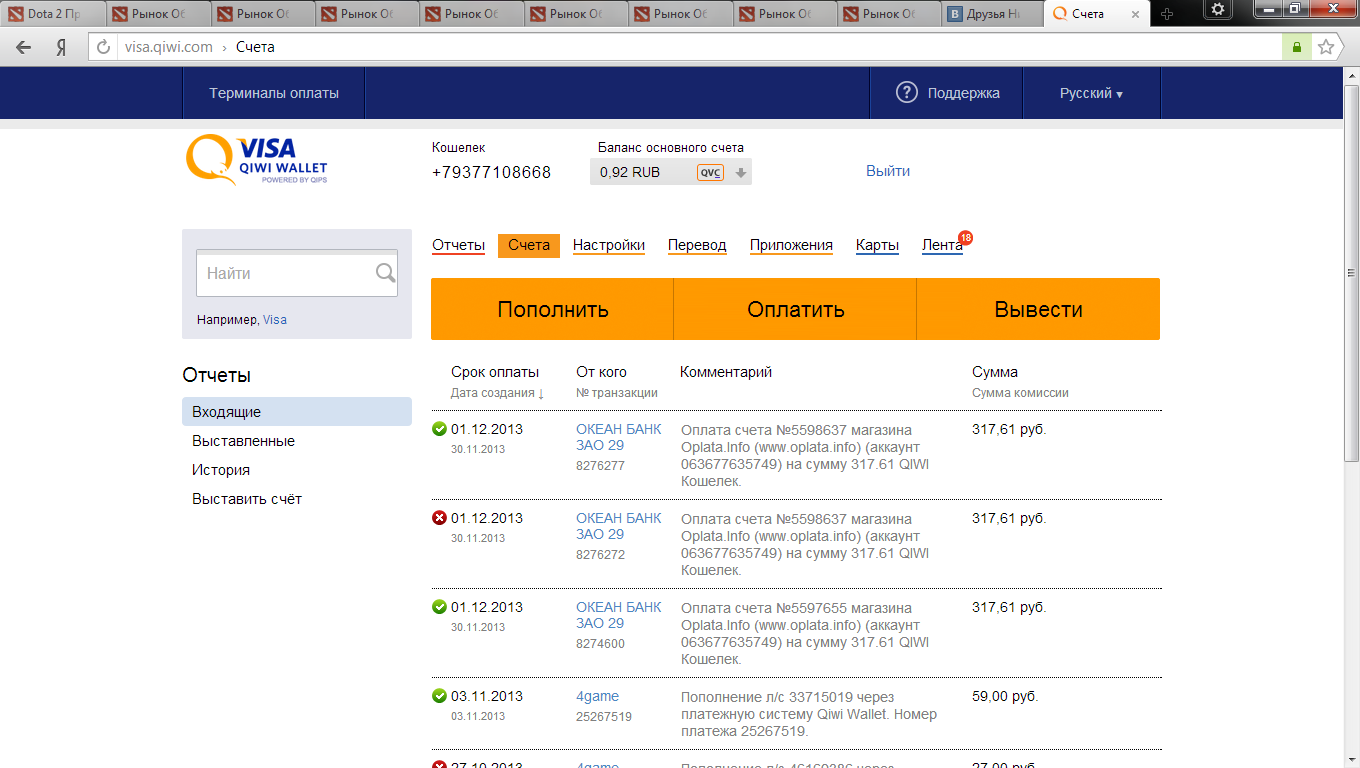Click the Yandex "Я" home button
Screen dimensions: 1360x768
point(61,47)
